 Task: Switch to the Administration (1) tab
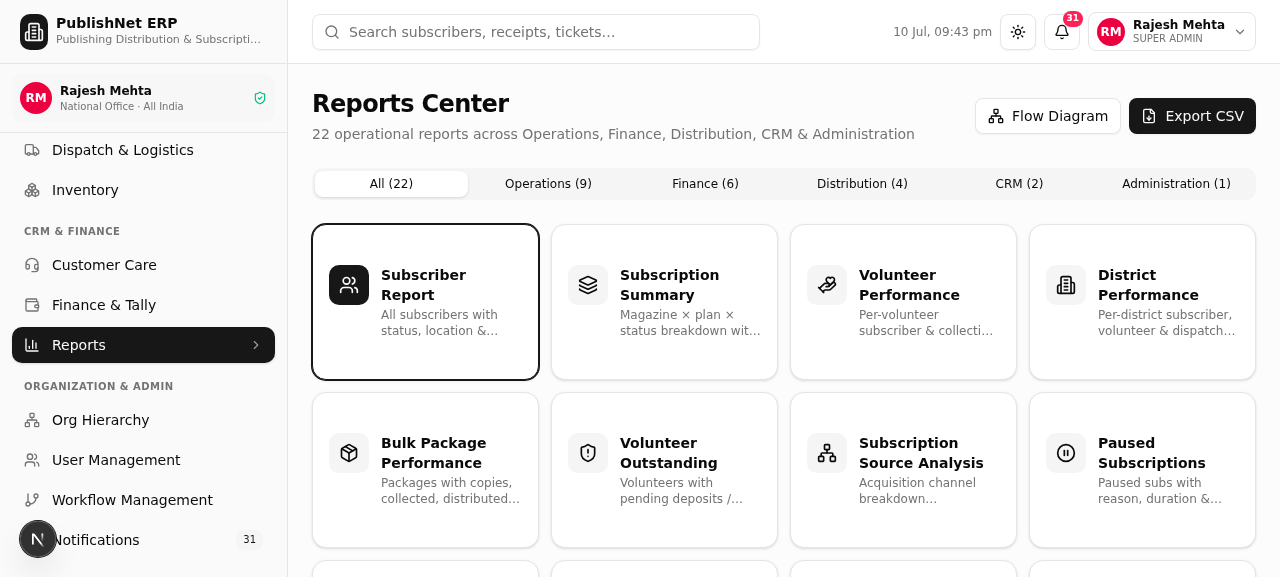pos(1176,184)
